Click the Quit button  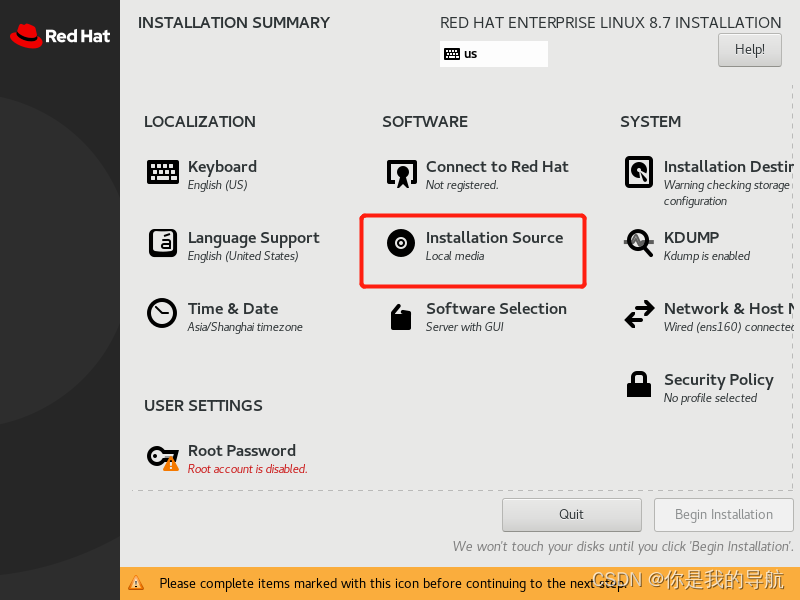pyautogui.click(x=571, y=515)
